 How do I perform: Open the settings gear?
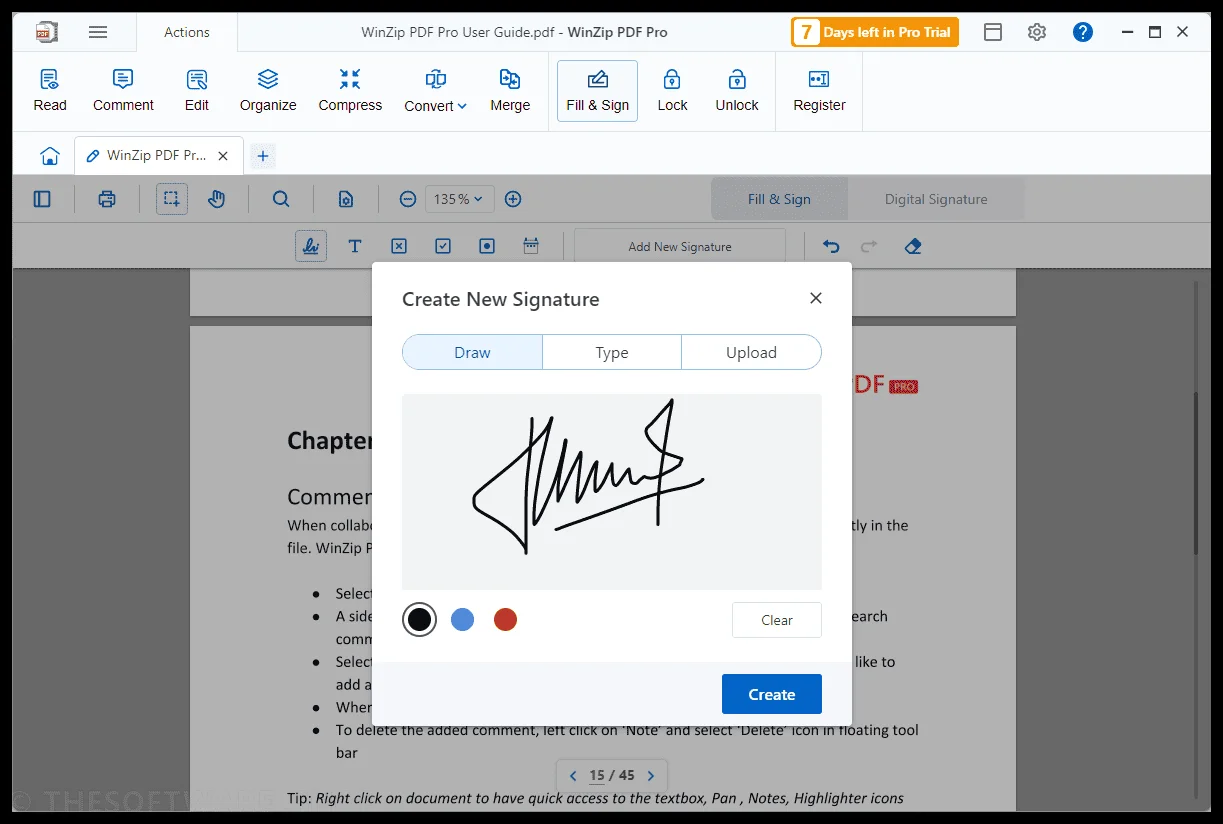coord(1037,32)
